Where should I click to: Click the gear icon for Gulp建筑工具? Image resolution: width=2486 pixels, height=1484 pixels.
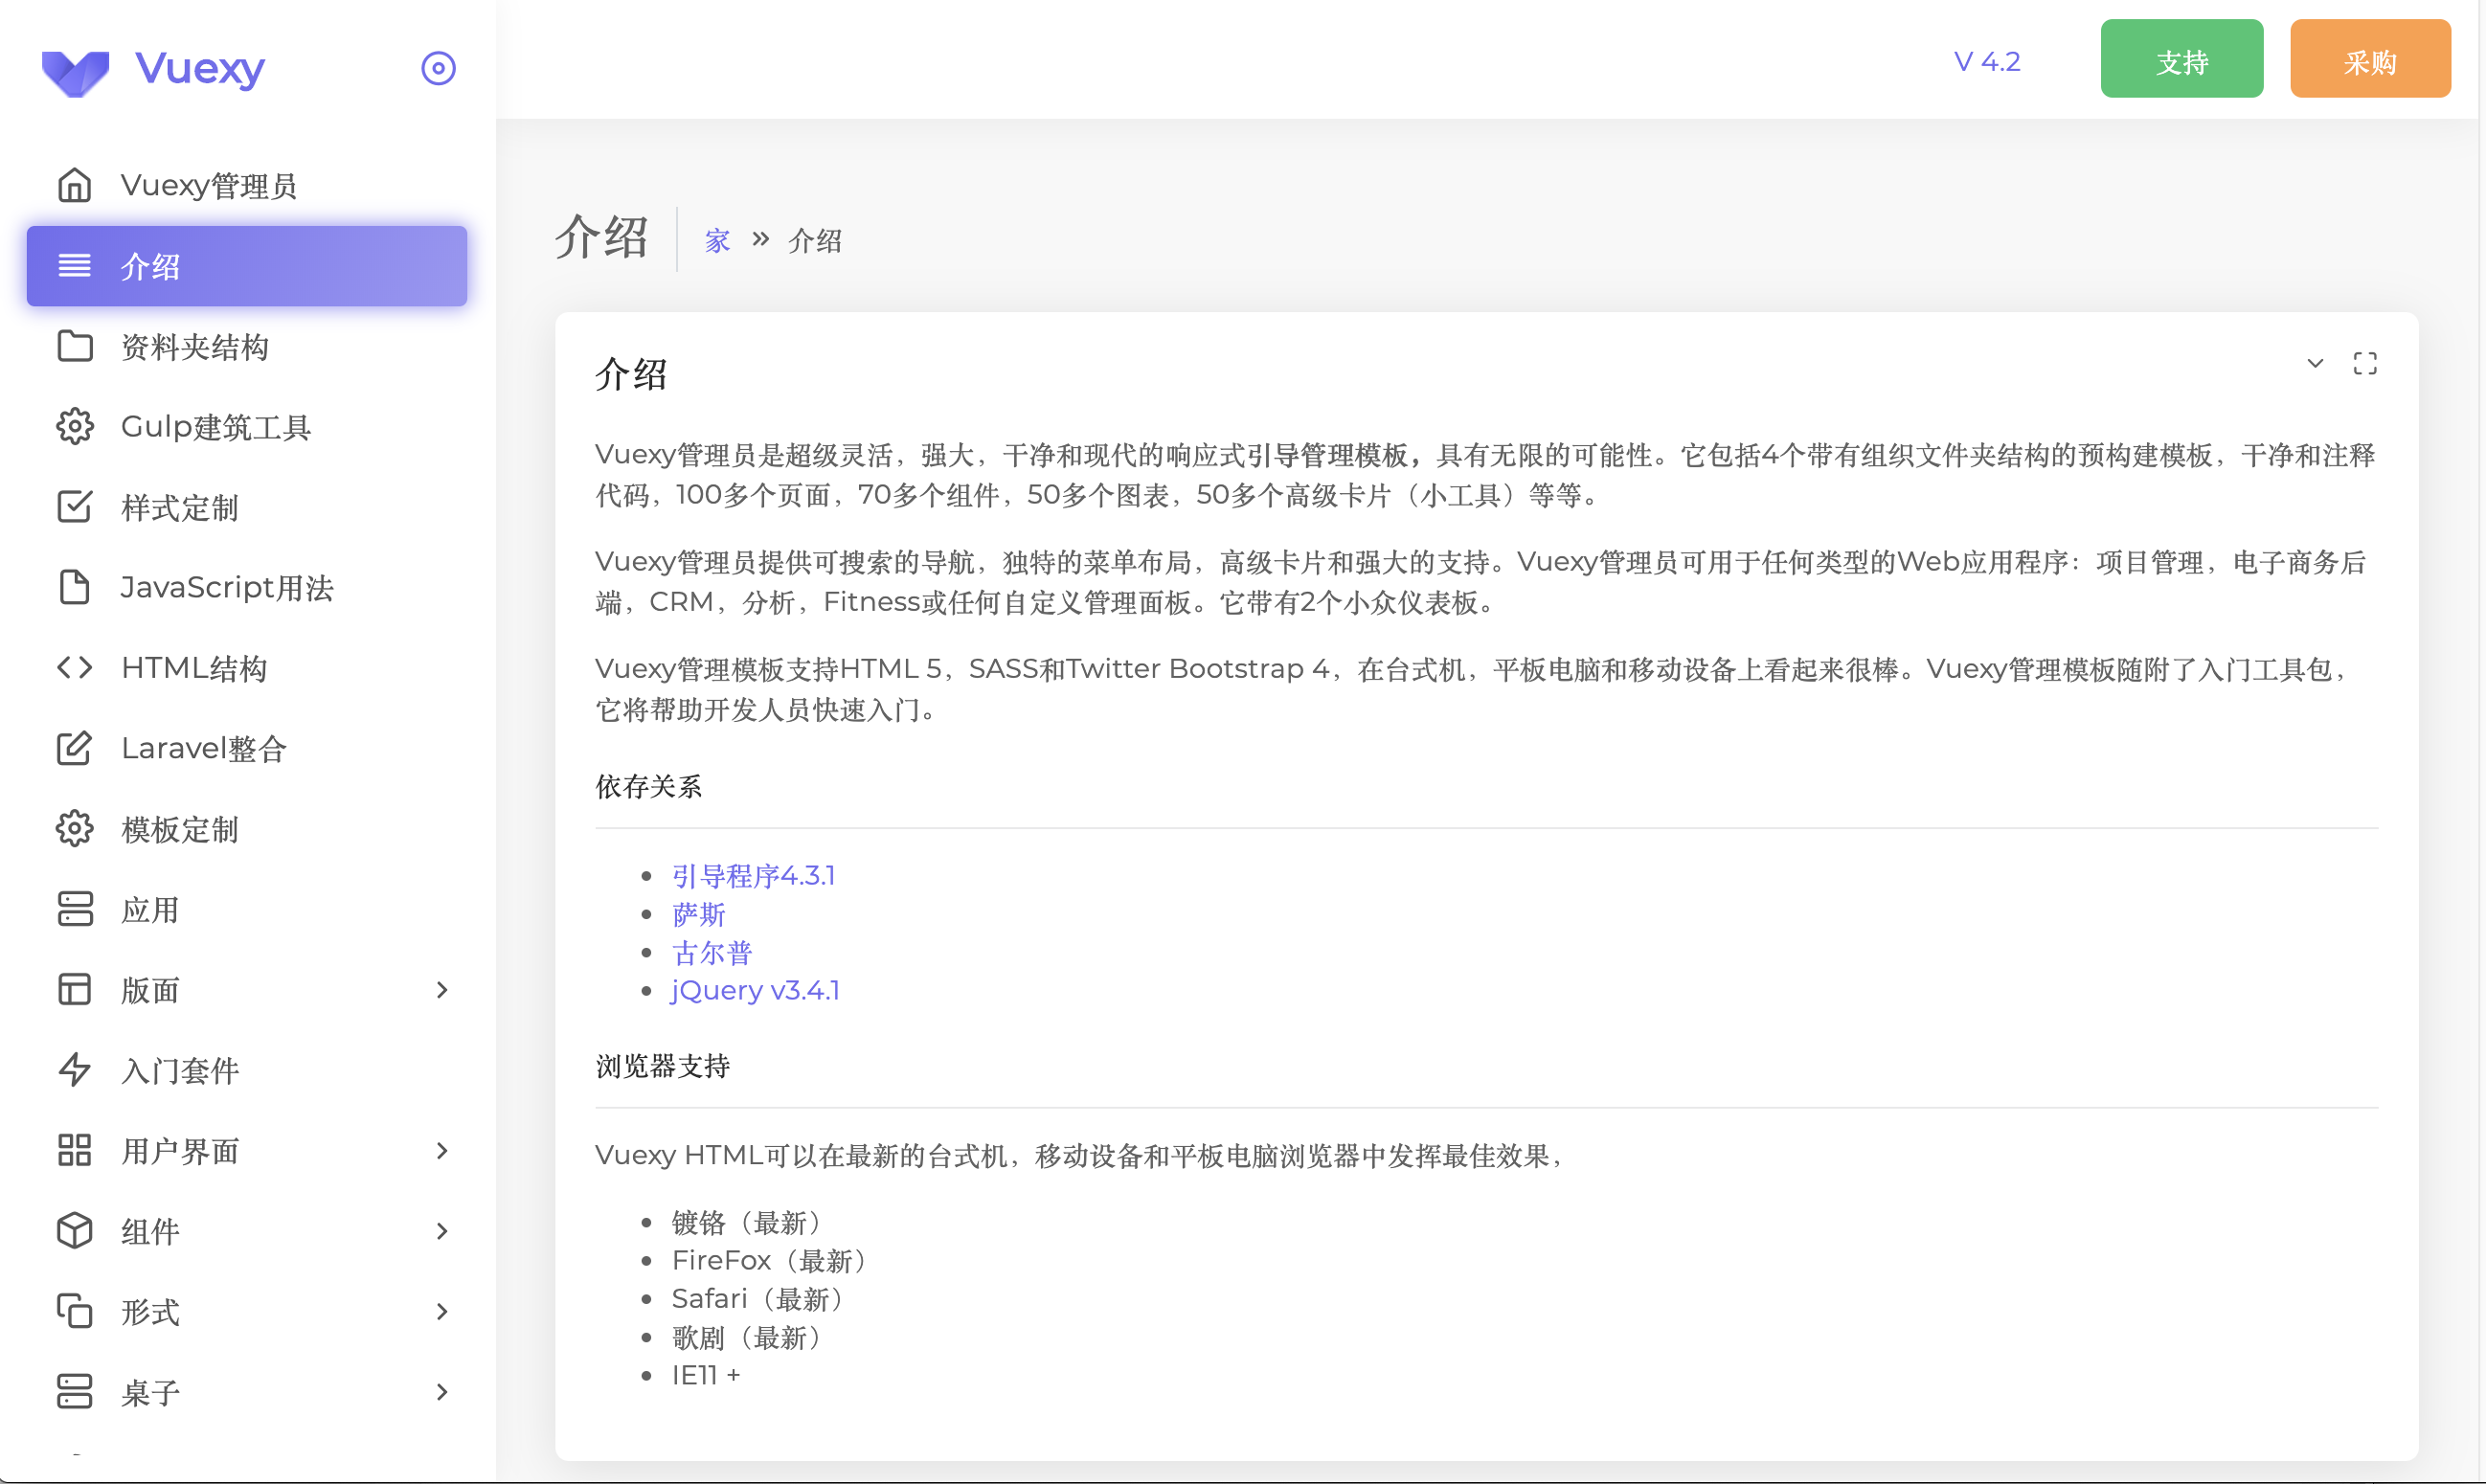tap(75, 426)
